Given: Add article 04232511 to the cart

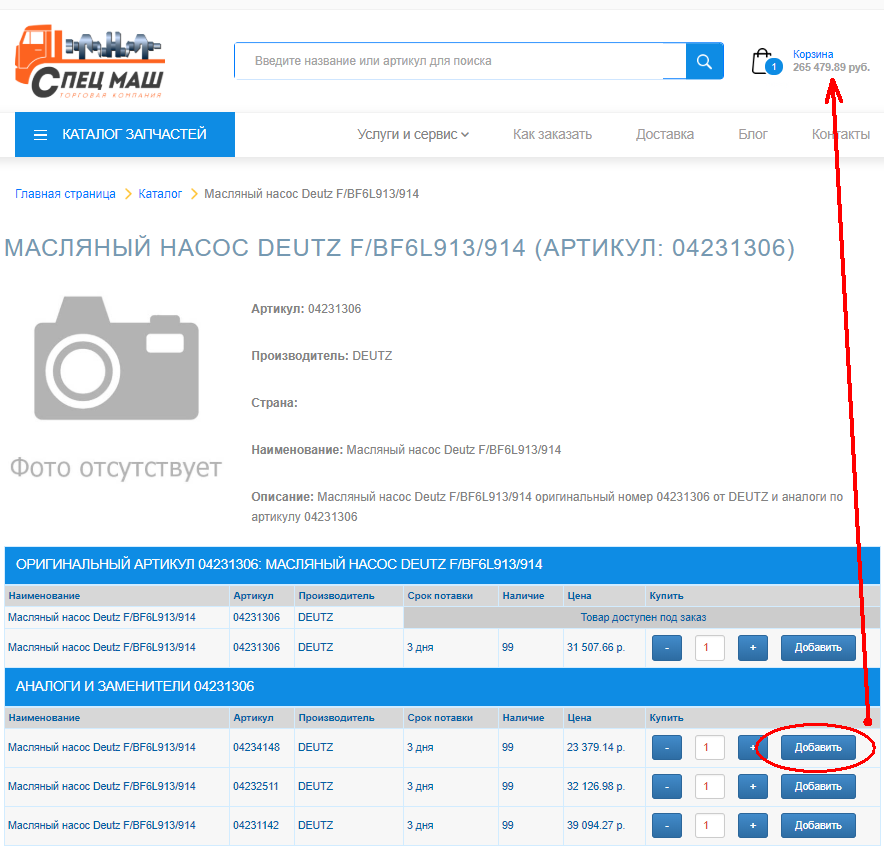Looking at the screenshot, I should [x=818, y=786].
